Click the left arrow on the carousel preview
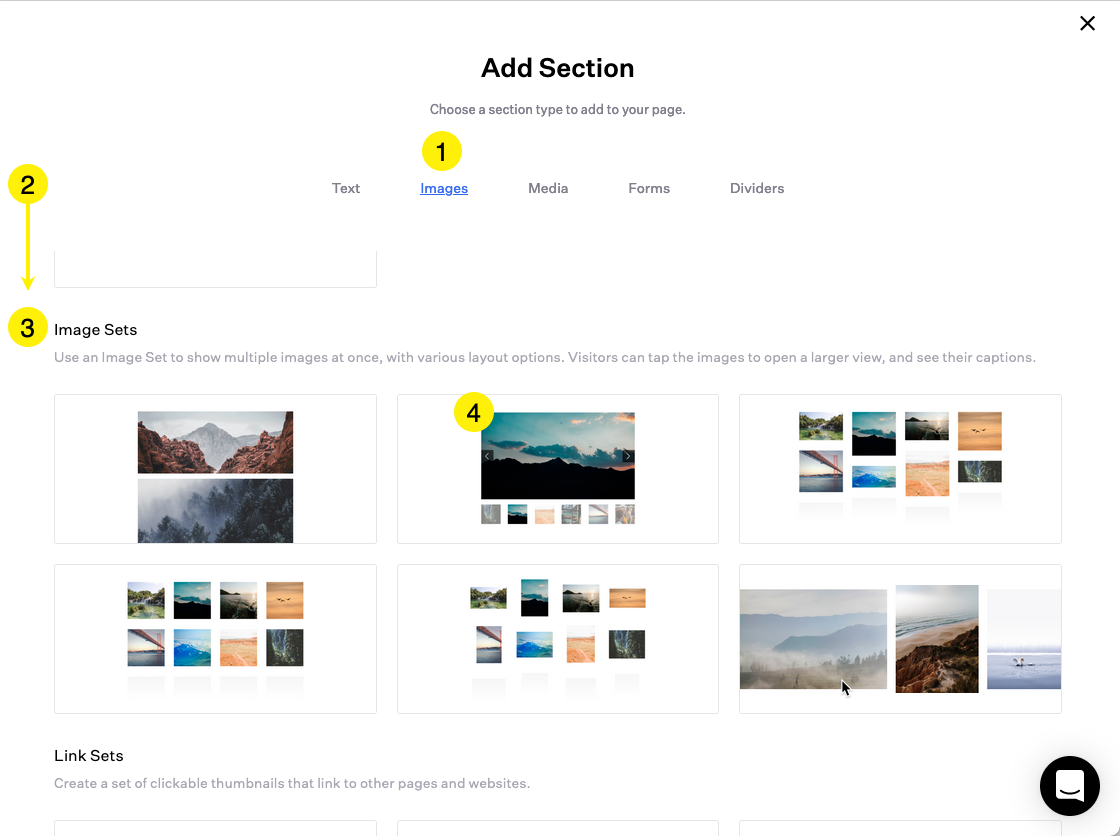The image size is (1120, 836). pyautogui.click(x=487, y=455)
